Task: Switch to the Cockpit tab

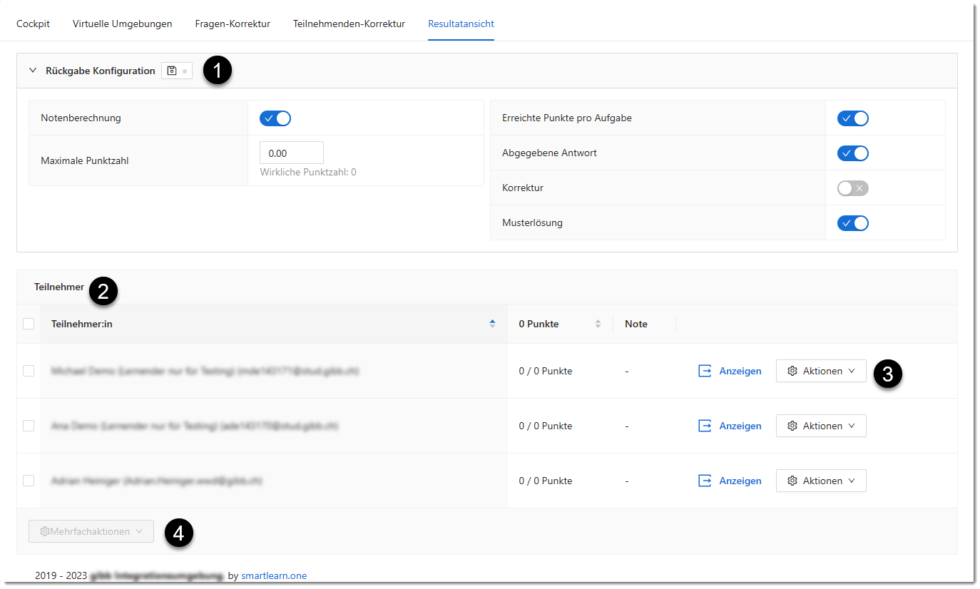Action: 32,23
